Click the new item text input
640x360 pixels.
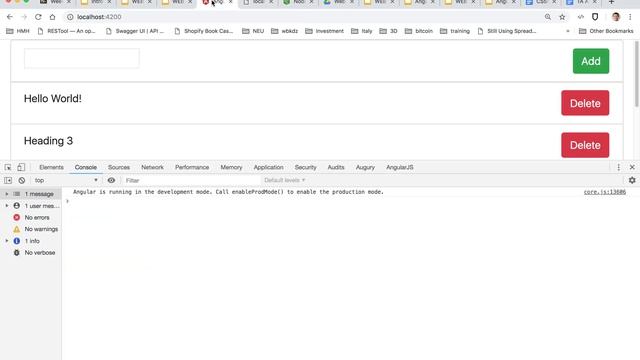tap(82, 58)
